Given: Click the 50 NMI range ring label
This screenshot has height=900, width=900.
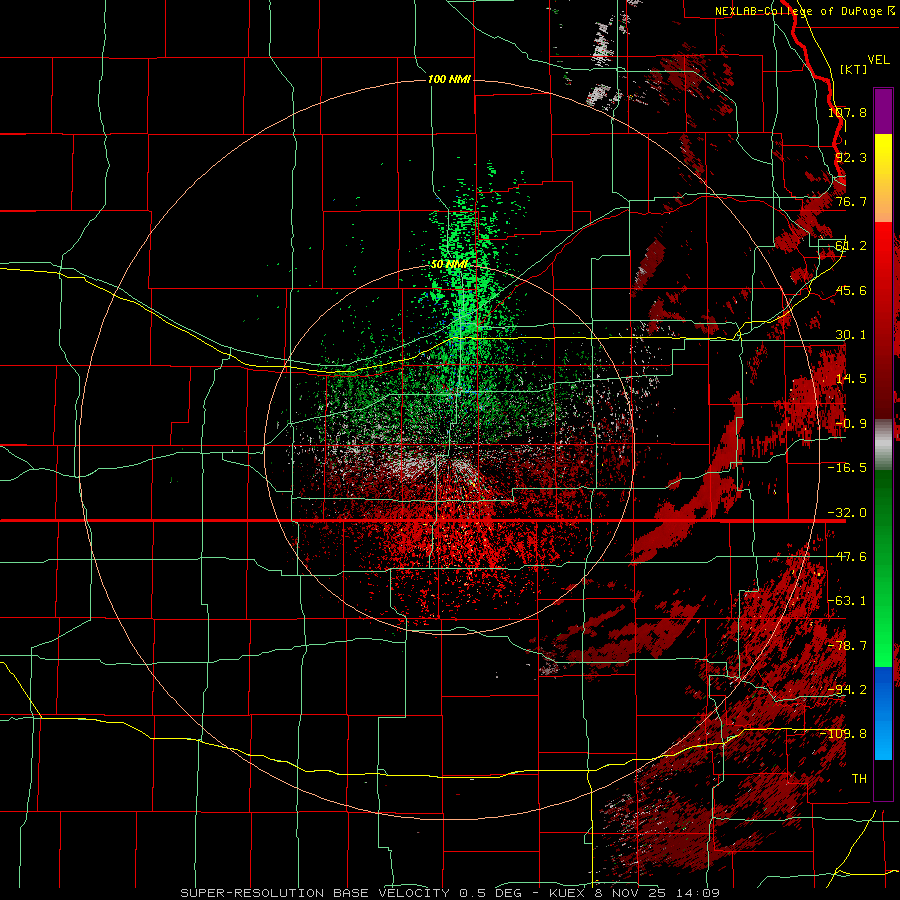Looking at the screenshot, I should coord(449,264).
